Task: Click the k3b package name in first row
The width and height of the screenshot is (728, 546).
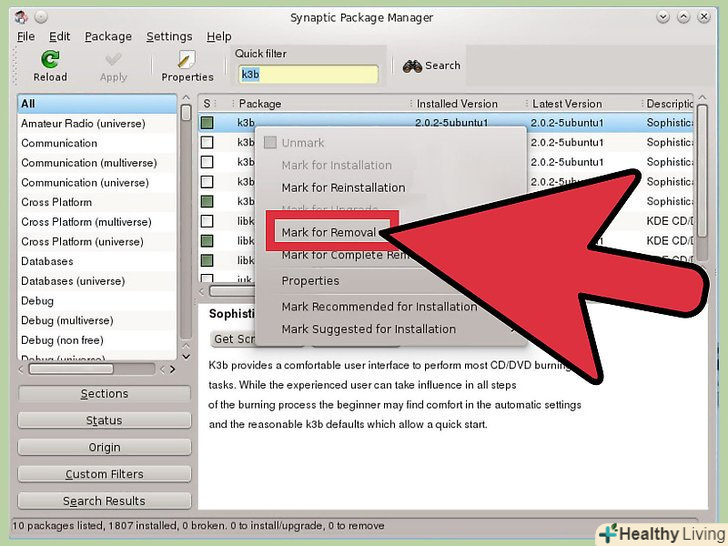Action: coord(246,123)
